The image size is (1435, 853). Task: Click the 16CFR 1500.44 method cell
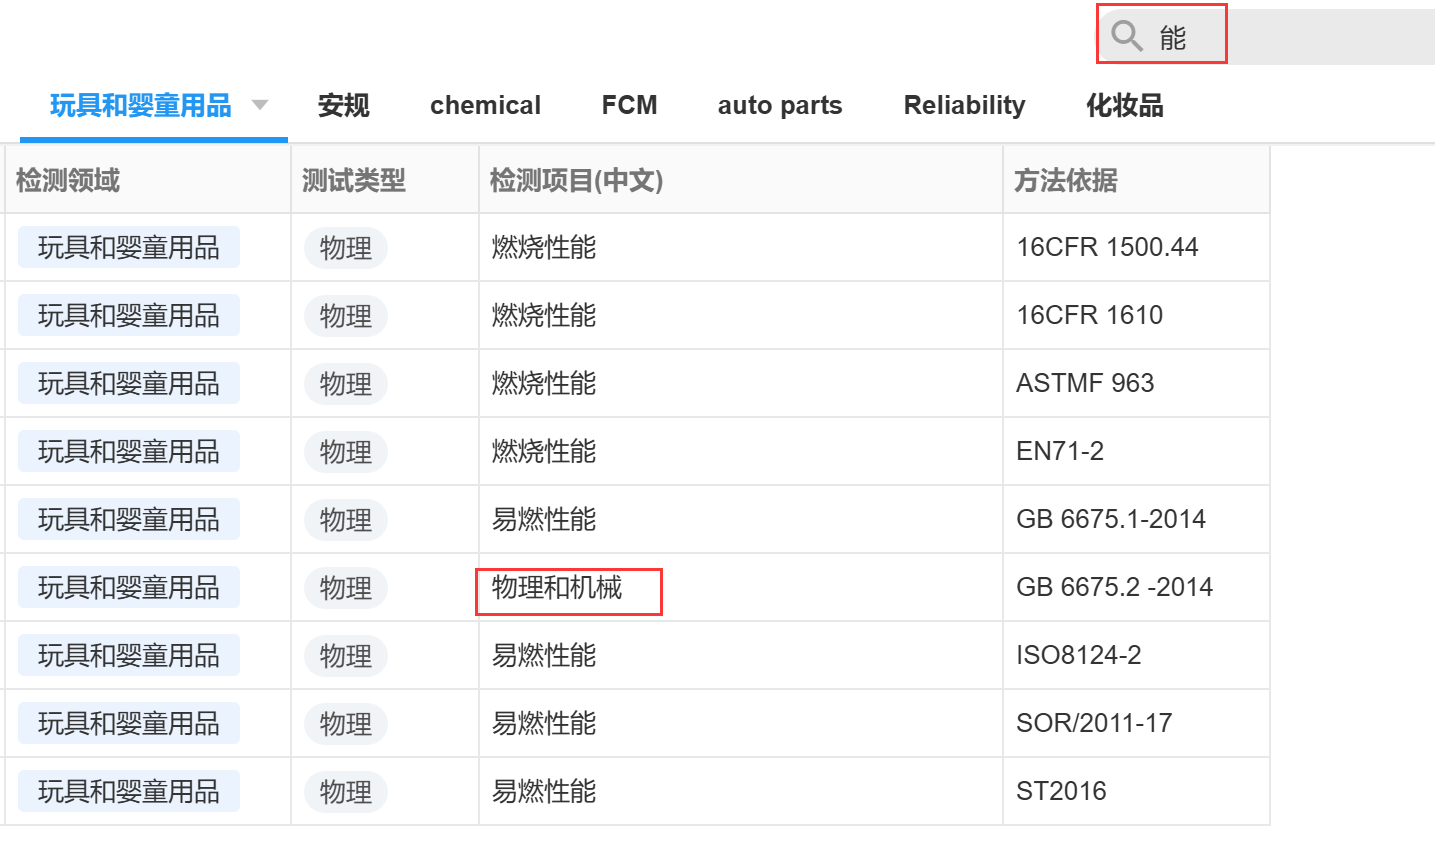(1107, 247)
